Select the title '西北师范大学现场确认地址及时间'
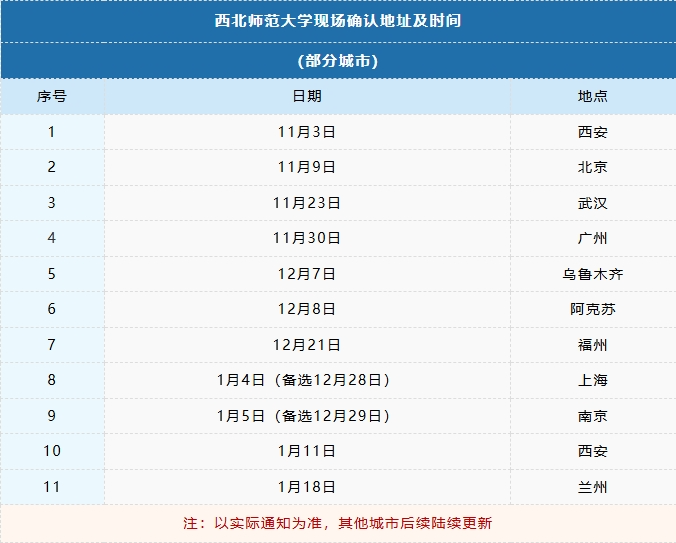 338,21
